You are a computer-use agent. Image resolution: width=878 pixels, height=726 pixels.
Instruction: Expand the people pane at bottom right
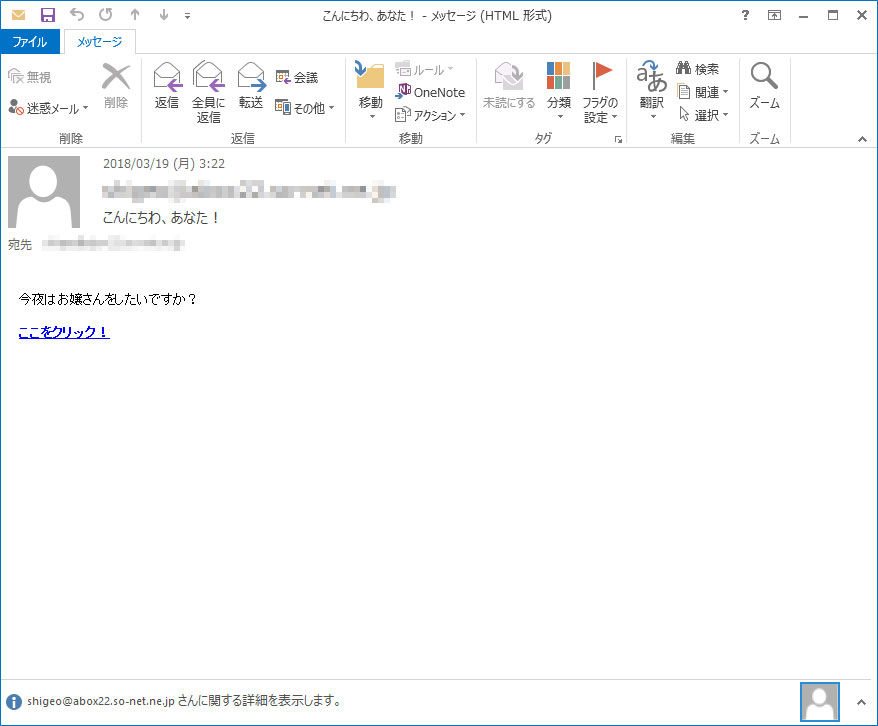(x=861, y=701)
